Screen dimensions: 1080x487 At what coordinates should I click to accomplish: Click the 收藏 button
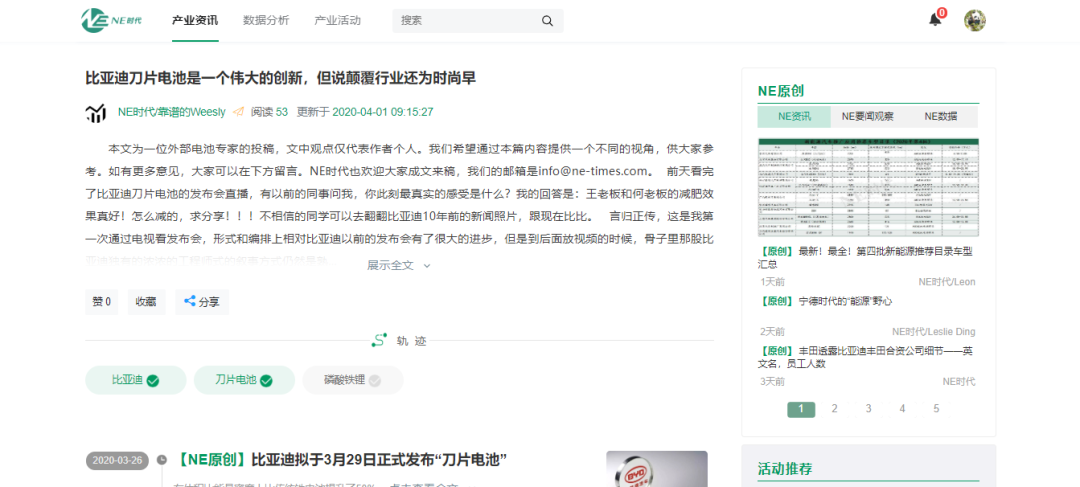(146, 302)
